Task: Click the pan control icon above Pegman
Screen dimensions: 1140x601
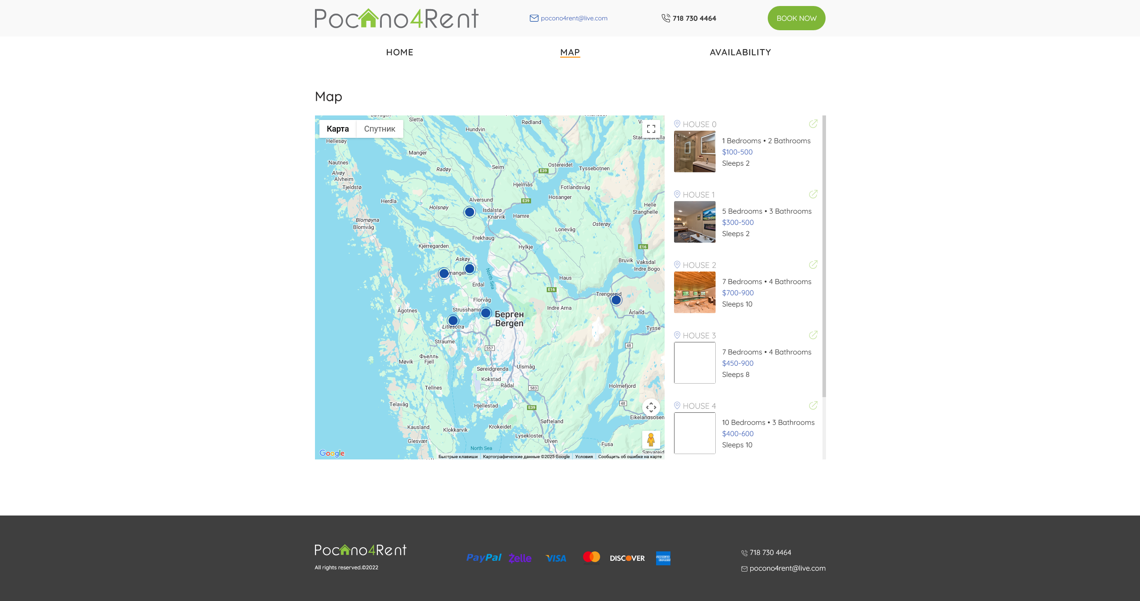Action: 651,407
